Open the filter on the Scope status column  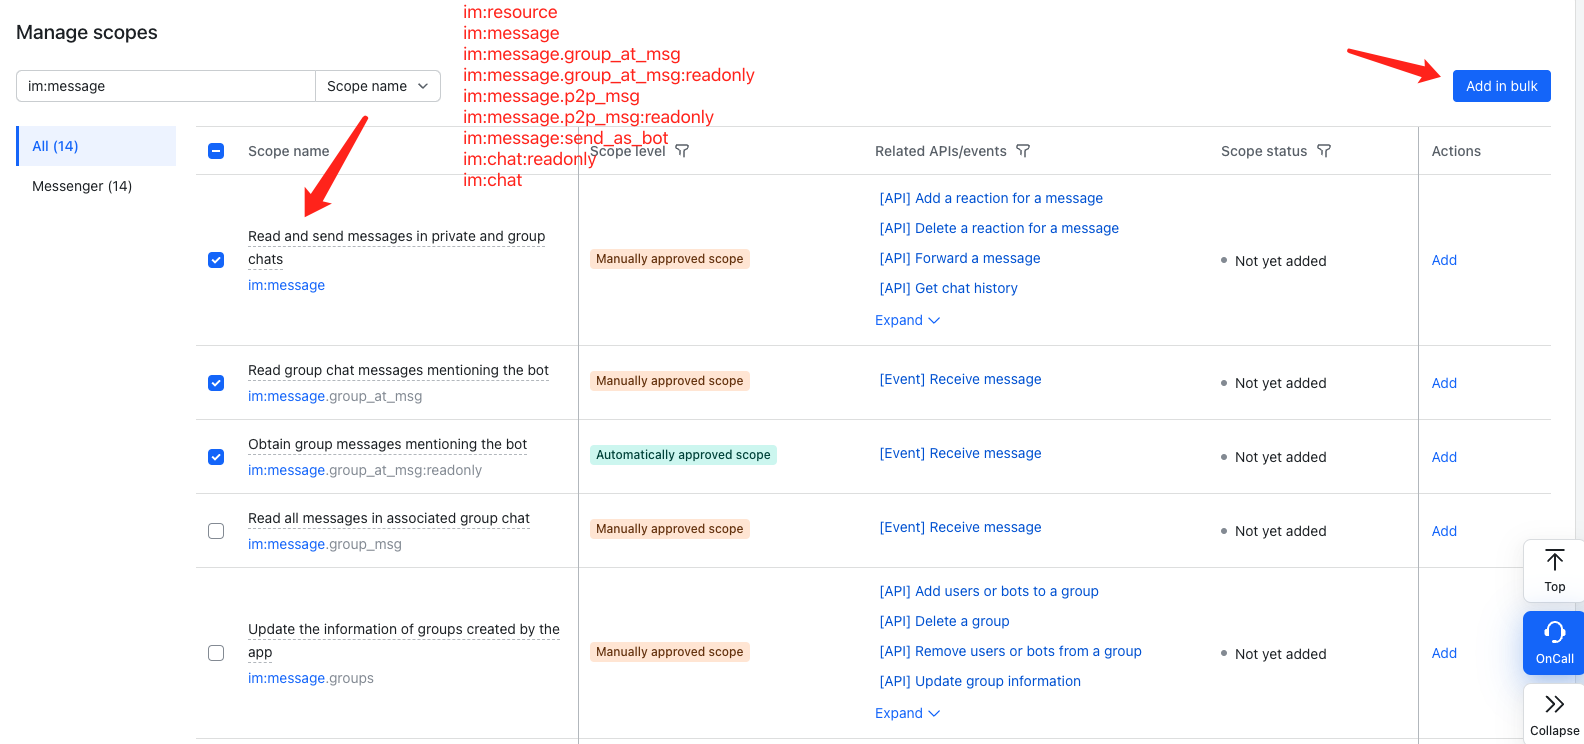1324,150
